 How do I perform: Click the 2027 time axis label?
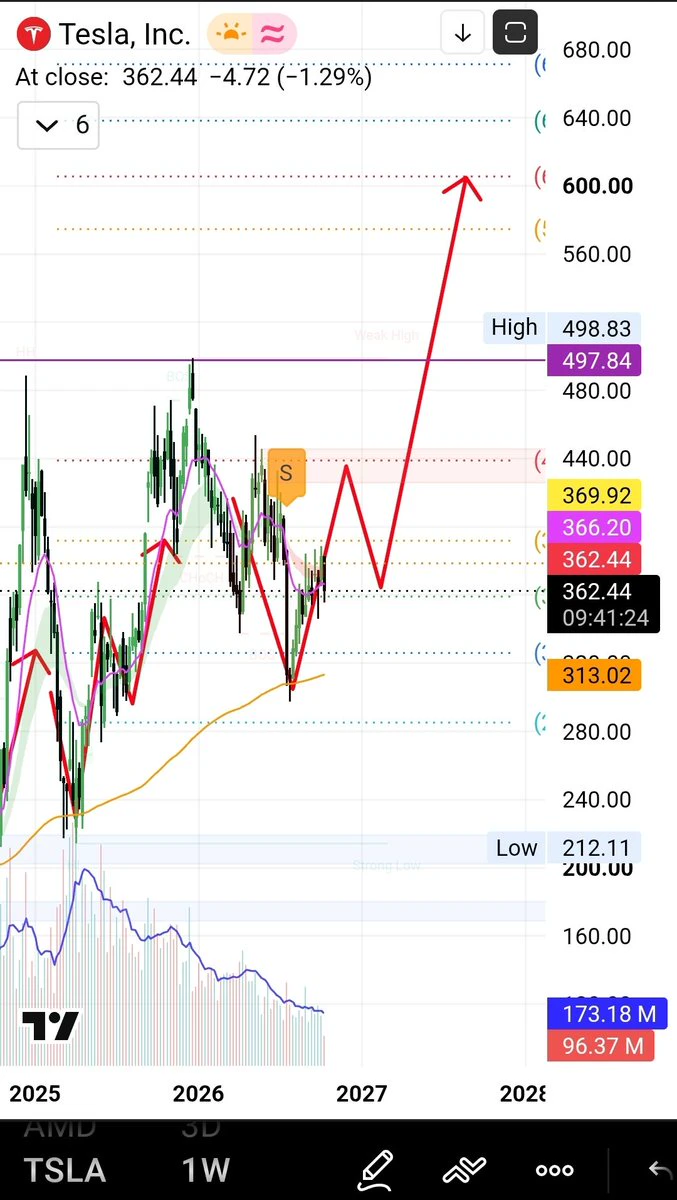[362, 1093]
